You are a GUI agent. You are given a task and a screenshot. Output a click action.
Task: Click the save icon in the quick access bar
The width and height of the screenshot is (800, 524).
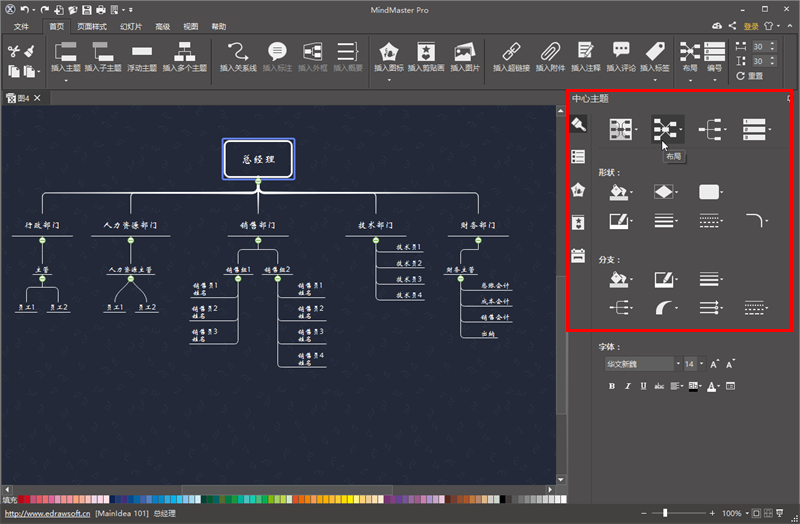[87, 10]
